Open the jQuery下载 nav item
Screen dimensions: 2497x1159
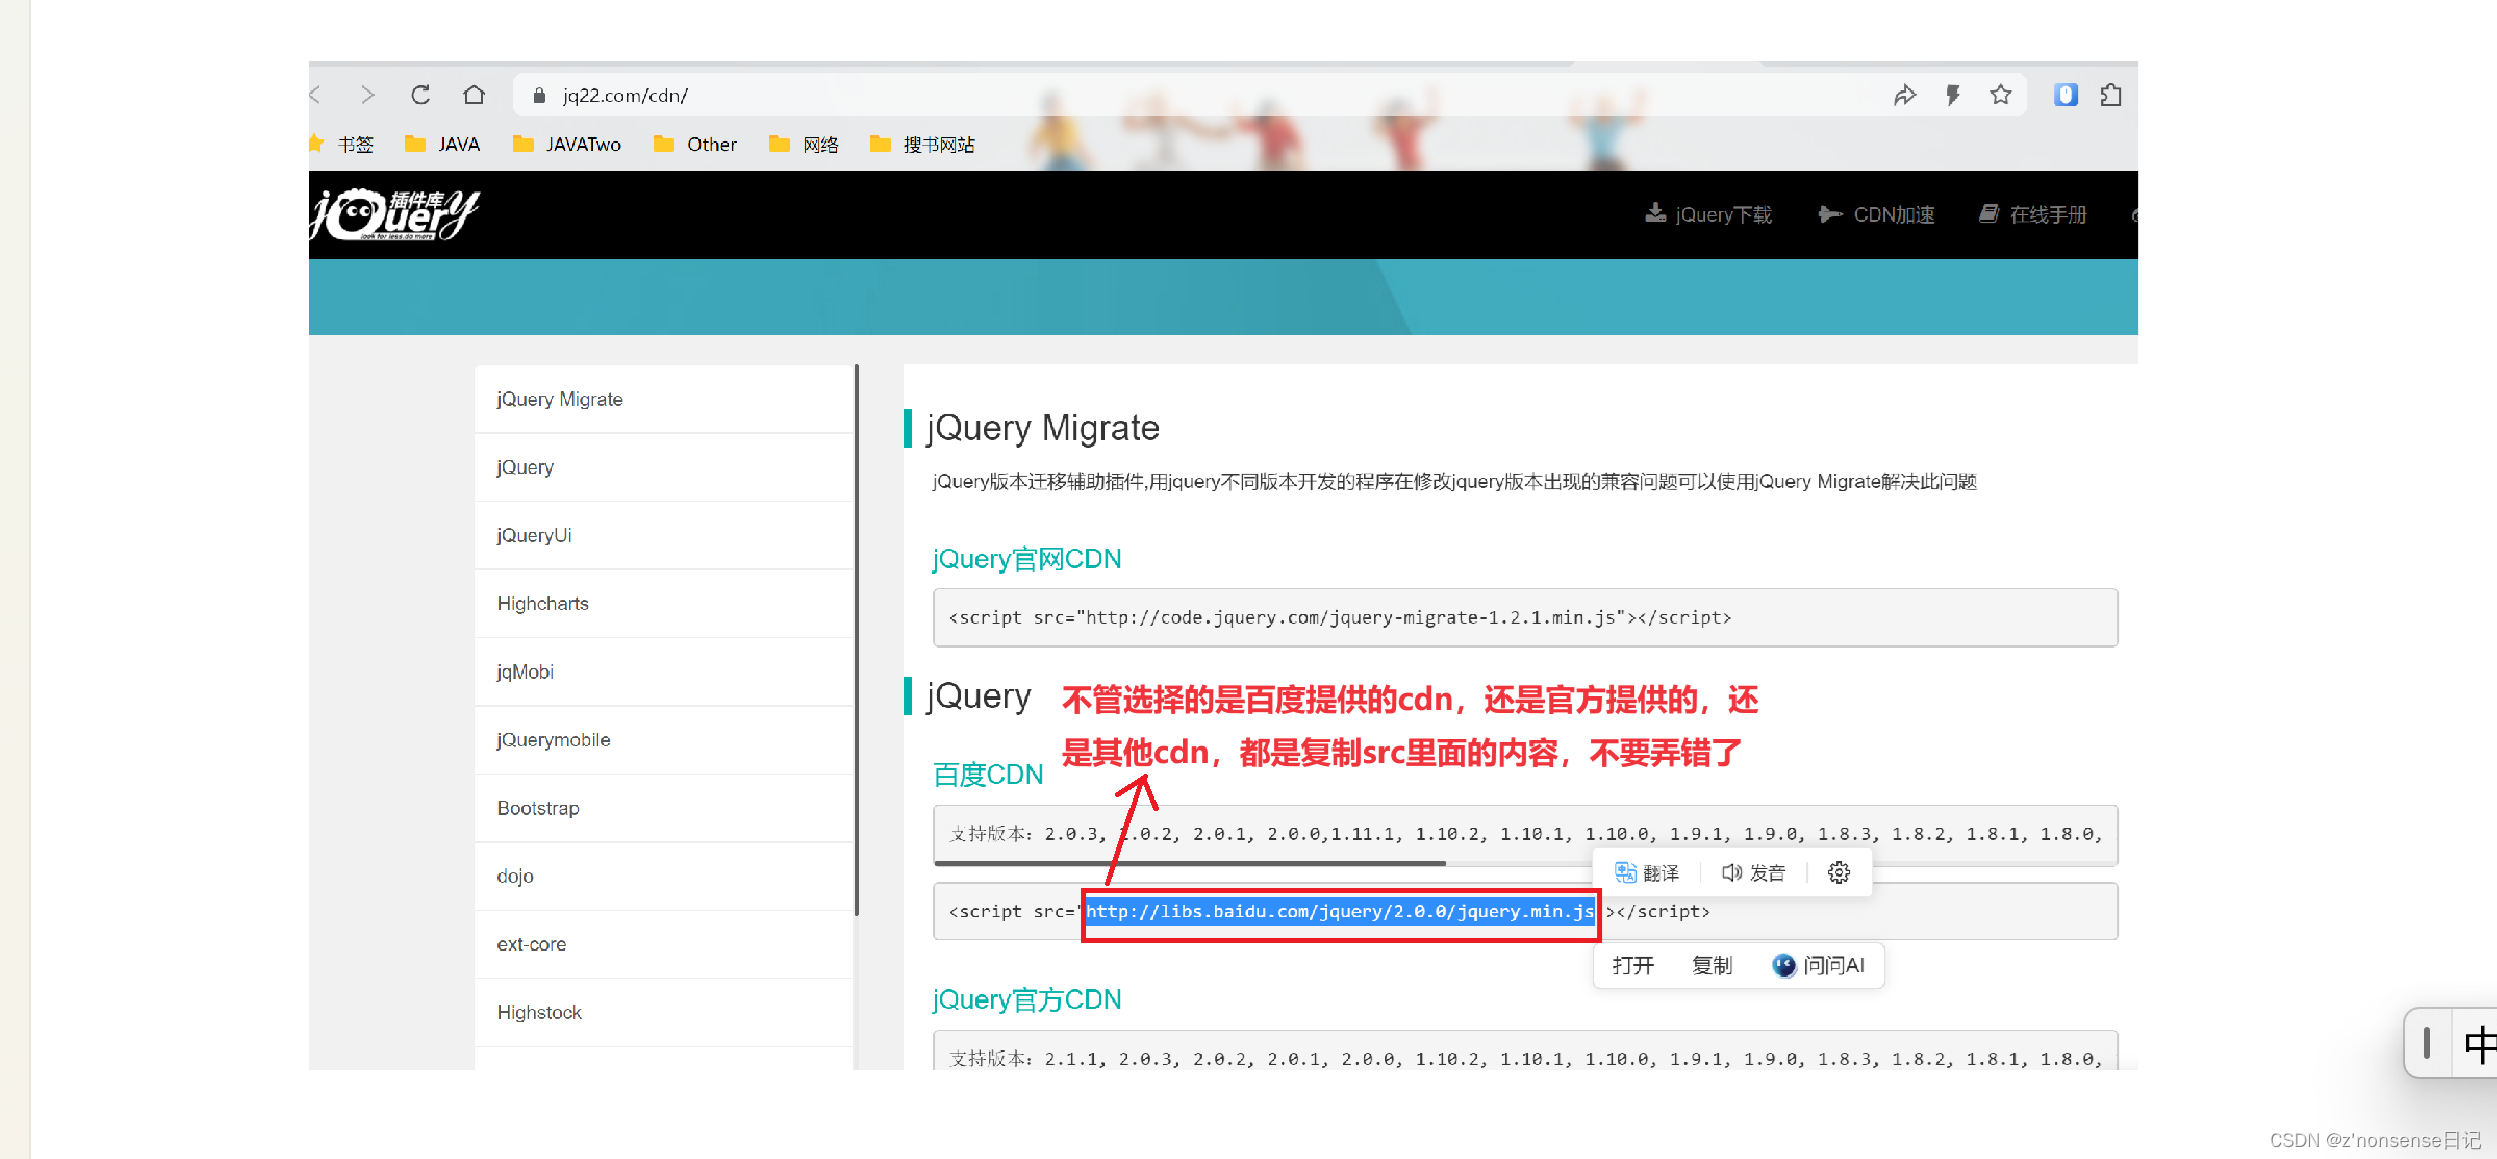1708,214
